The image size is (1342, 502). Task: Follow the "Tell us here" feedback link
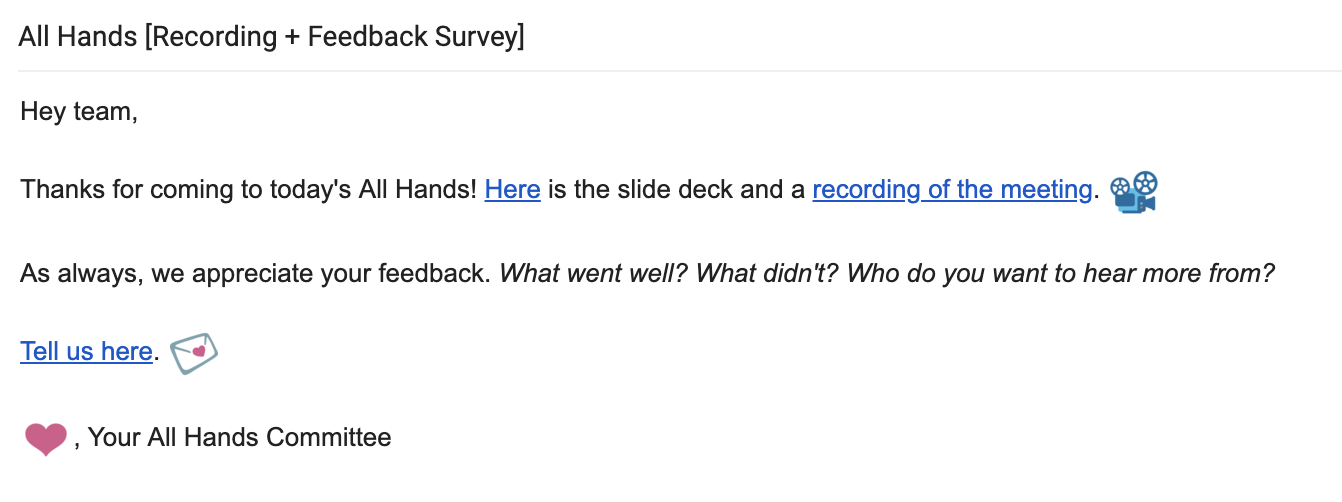pyautogui.click(x=86, y=352)
